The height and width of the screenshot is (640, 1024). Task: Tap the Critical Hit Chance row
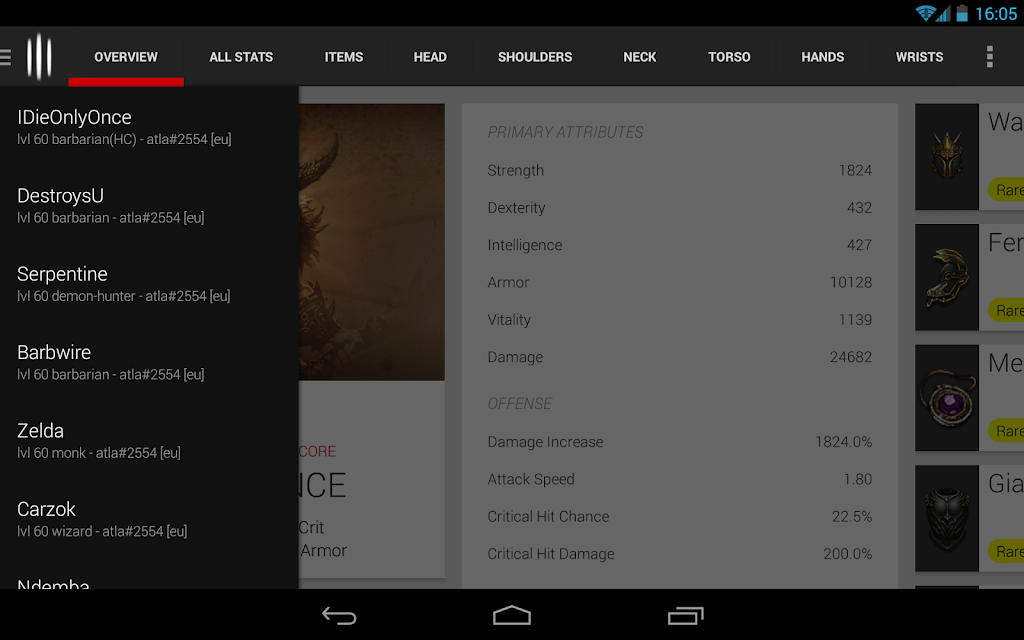click(679, 517)
